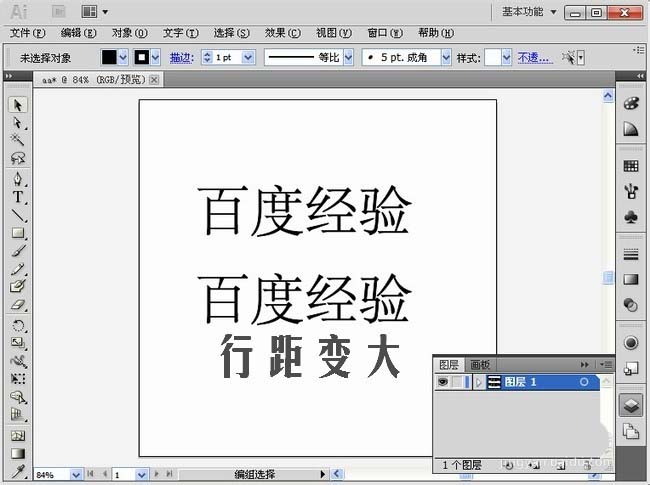Screen dimensions: 650x485
Task: Click the 描边: stroke link
Action: pos(182,58)
